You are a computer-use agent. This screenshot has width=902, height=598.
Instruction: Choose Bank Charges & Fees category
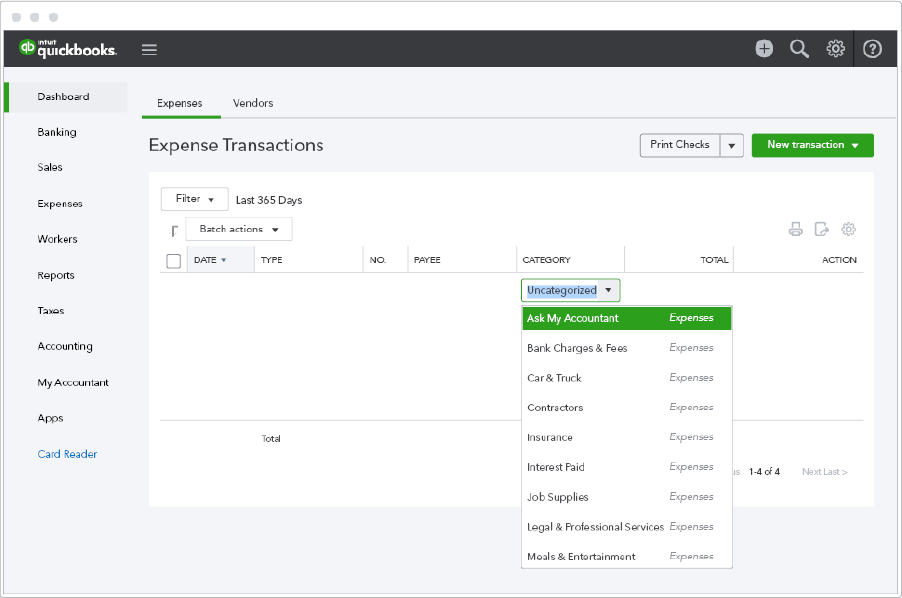click(626, 348)
